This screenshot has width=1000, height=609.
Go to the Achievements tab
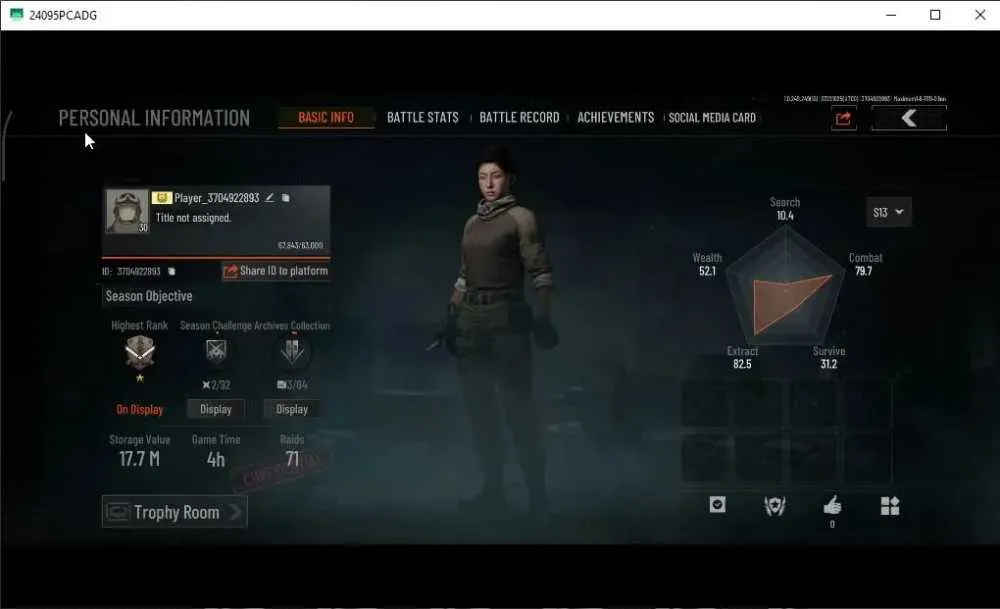pos(615,118)
